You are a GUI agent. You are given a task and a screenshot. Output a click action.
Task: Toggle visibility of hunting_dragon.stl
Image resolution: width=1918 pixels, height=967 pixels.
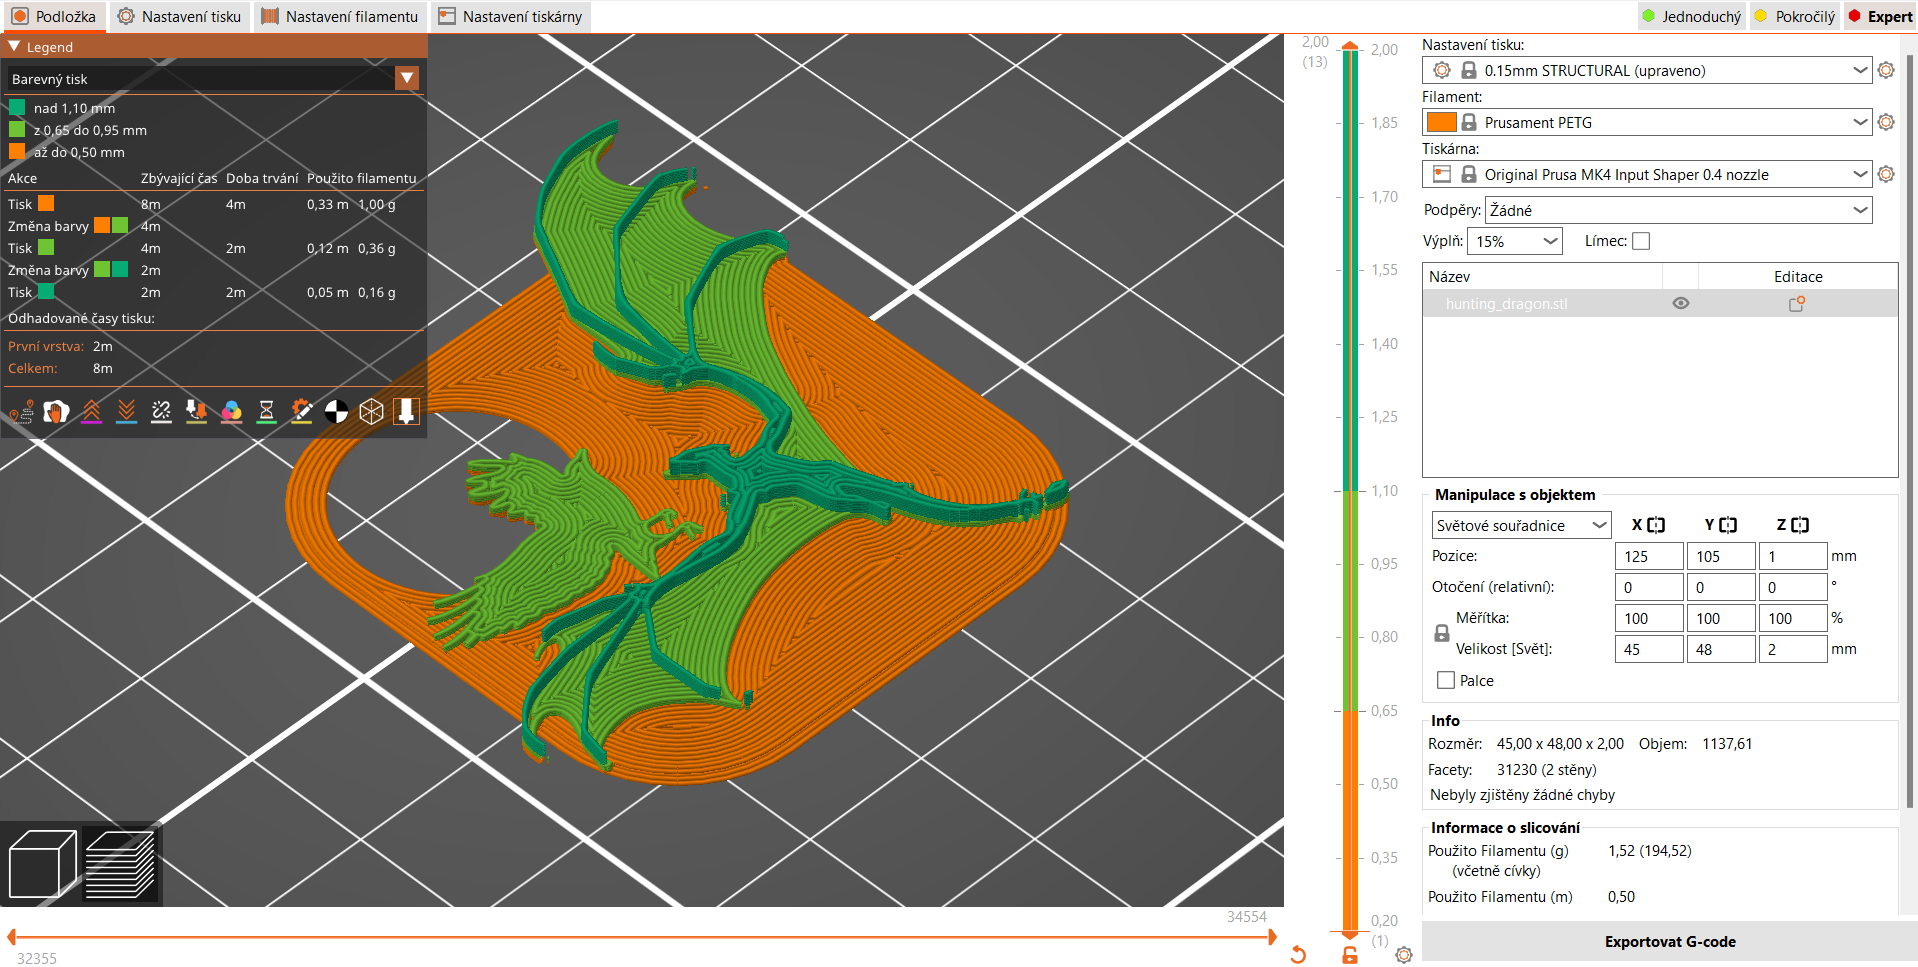(1680, 303)
